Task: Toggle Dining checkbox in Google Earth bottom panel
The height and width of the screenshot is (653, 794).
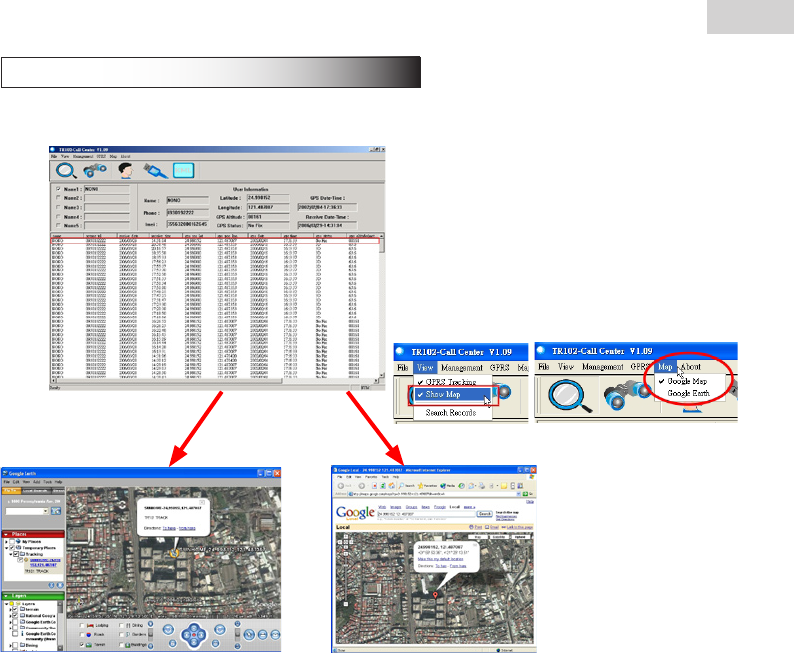Action: (122, 625)
